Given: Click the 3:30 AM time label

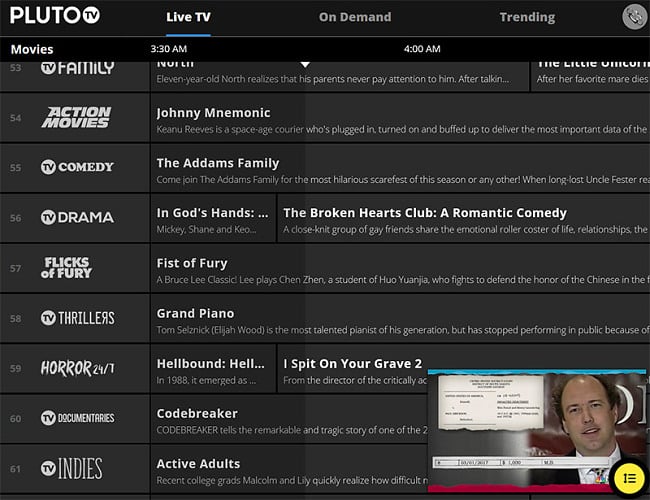Looking at the screenshot, I should pos(169,49).
